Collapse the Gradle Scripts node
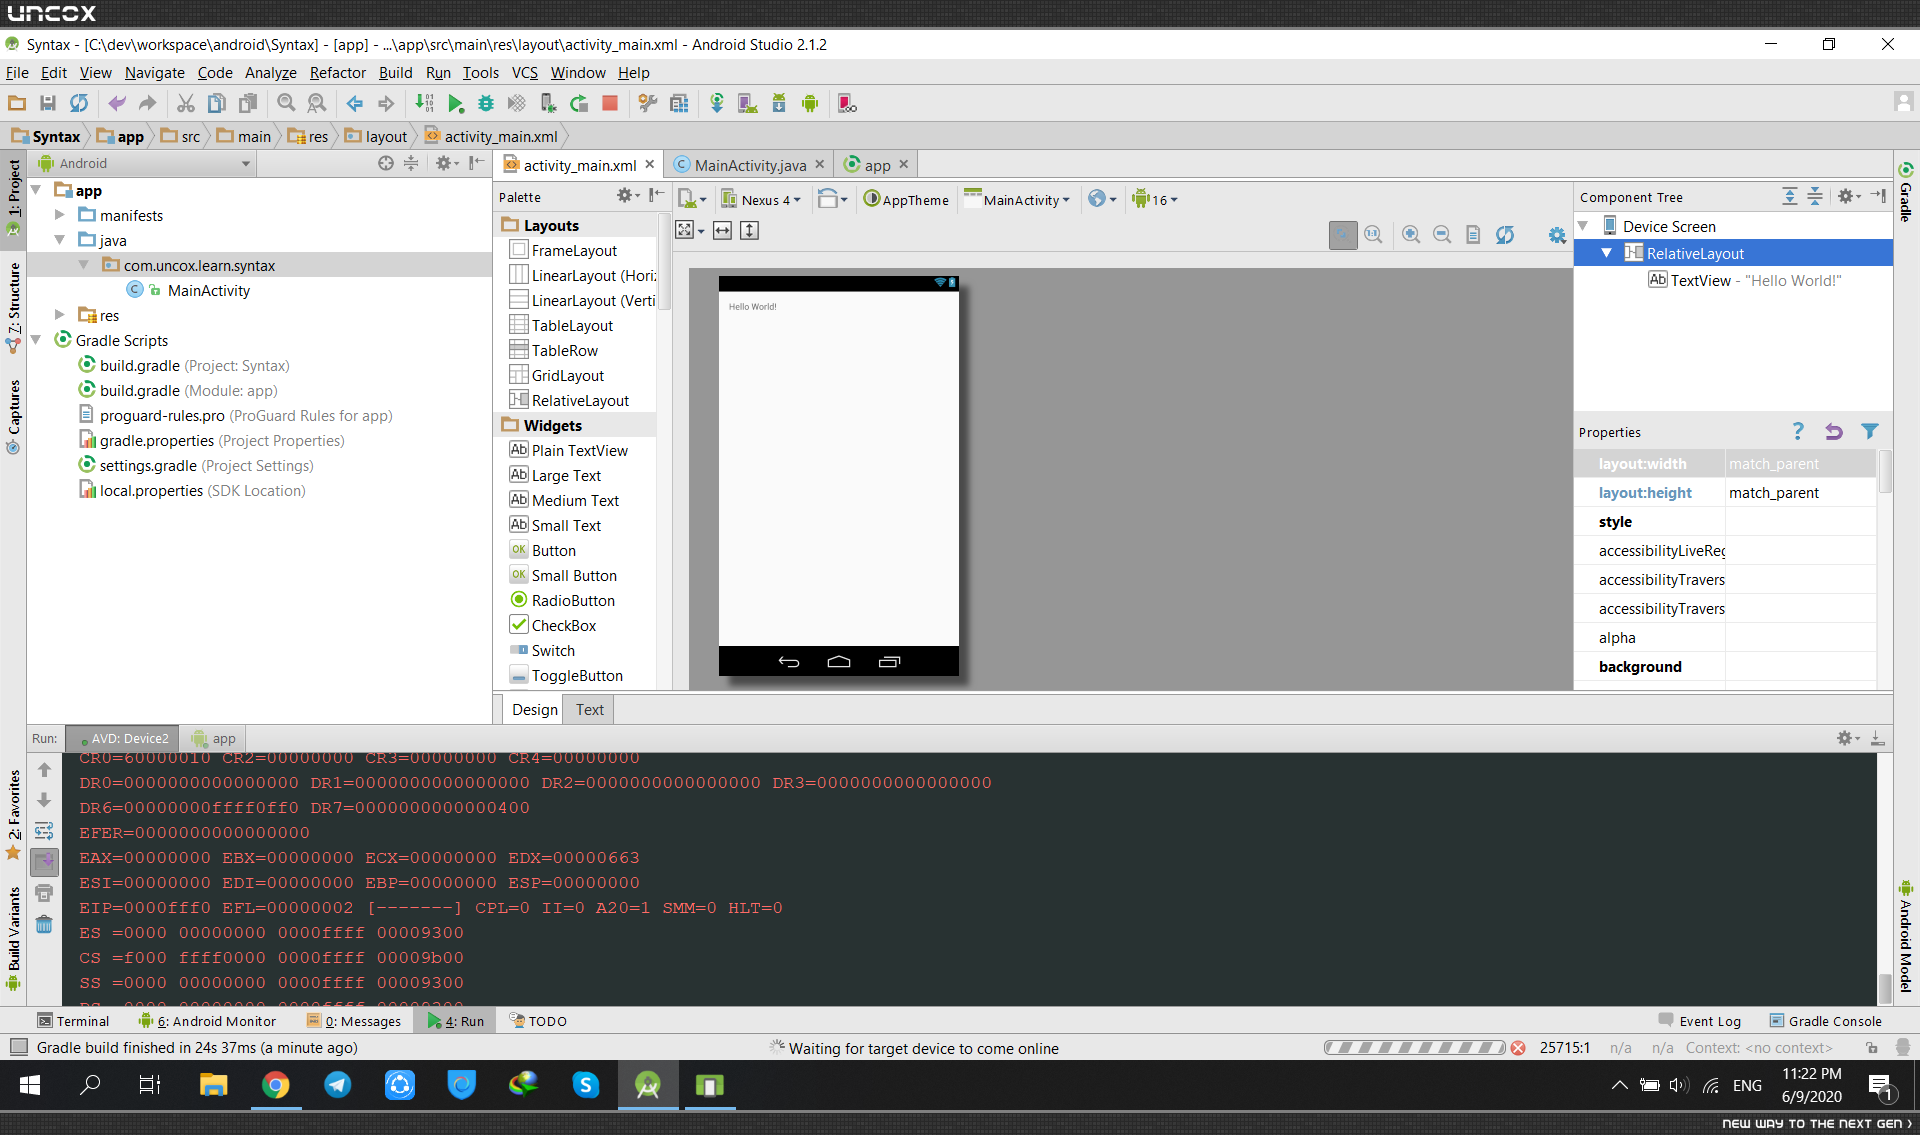Viewport: 1920px width, 1135px height. pyautogui.click(x=36, y=340)
